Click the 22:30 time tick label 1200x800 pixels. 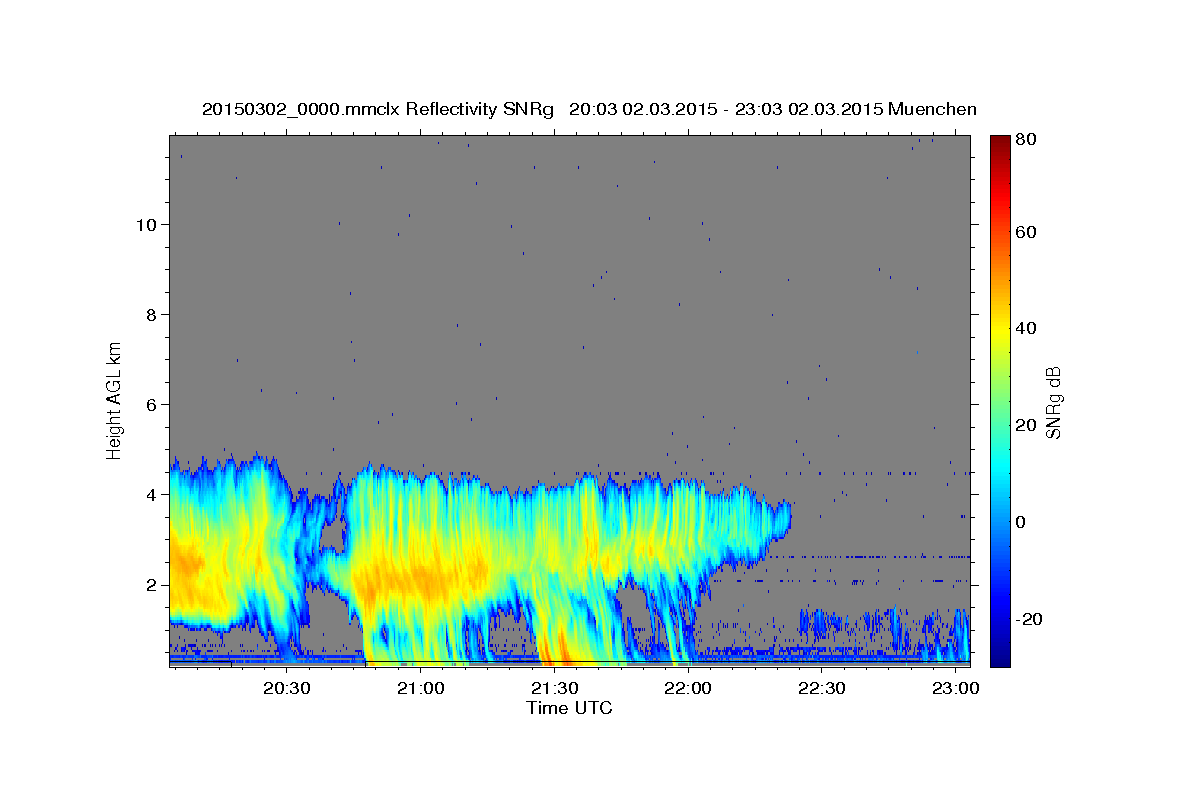822,688
